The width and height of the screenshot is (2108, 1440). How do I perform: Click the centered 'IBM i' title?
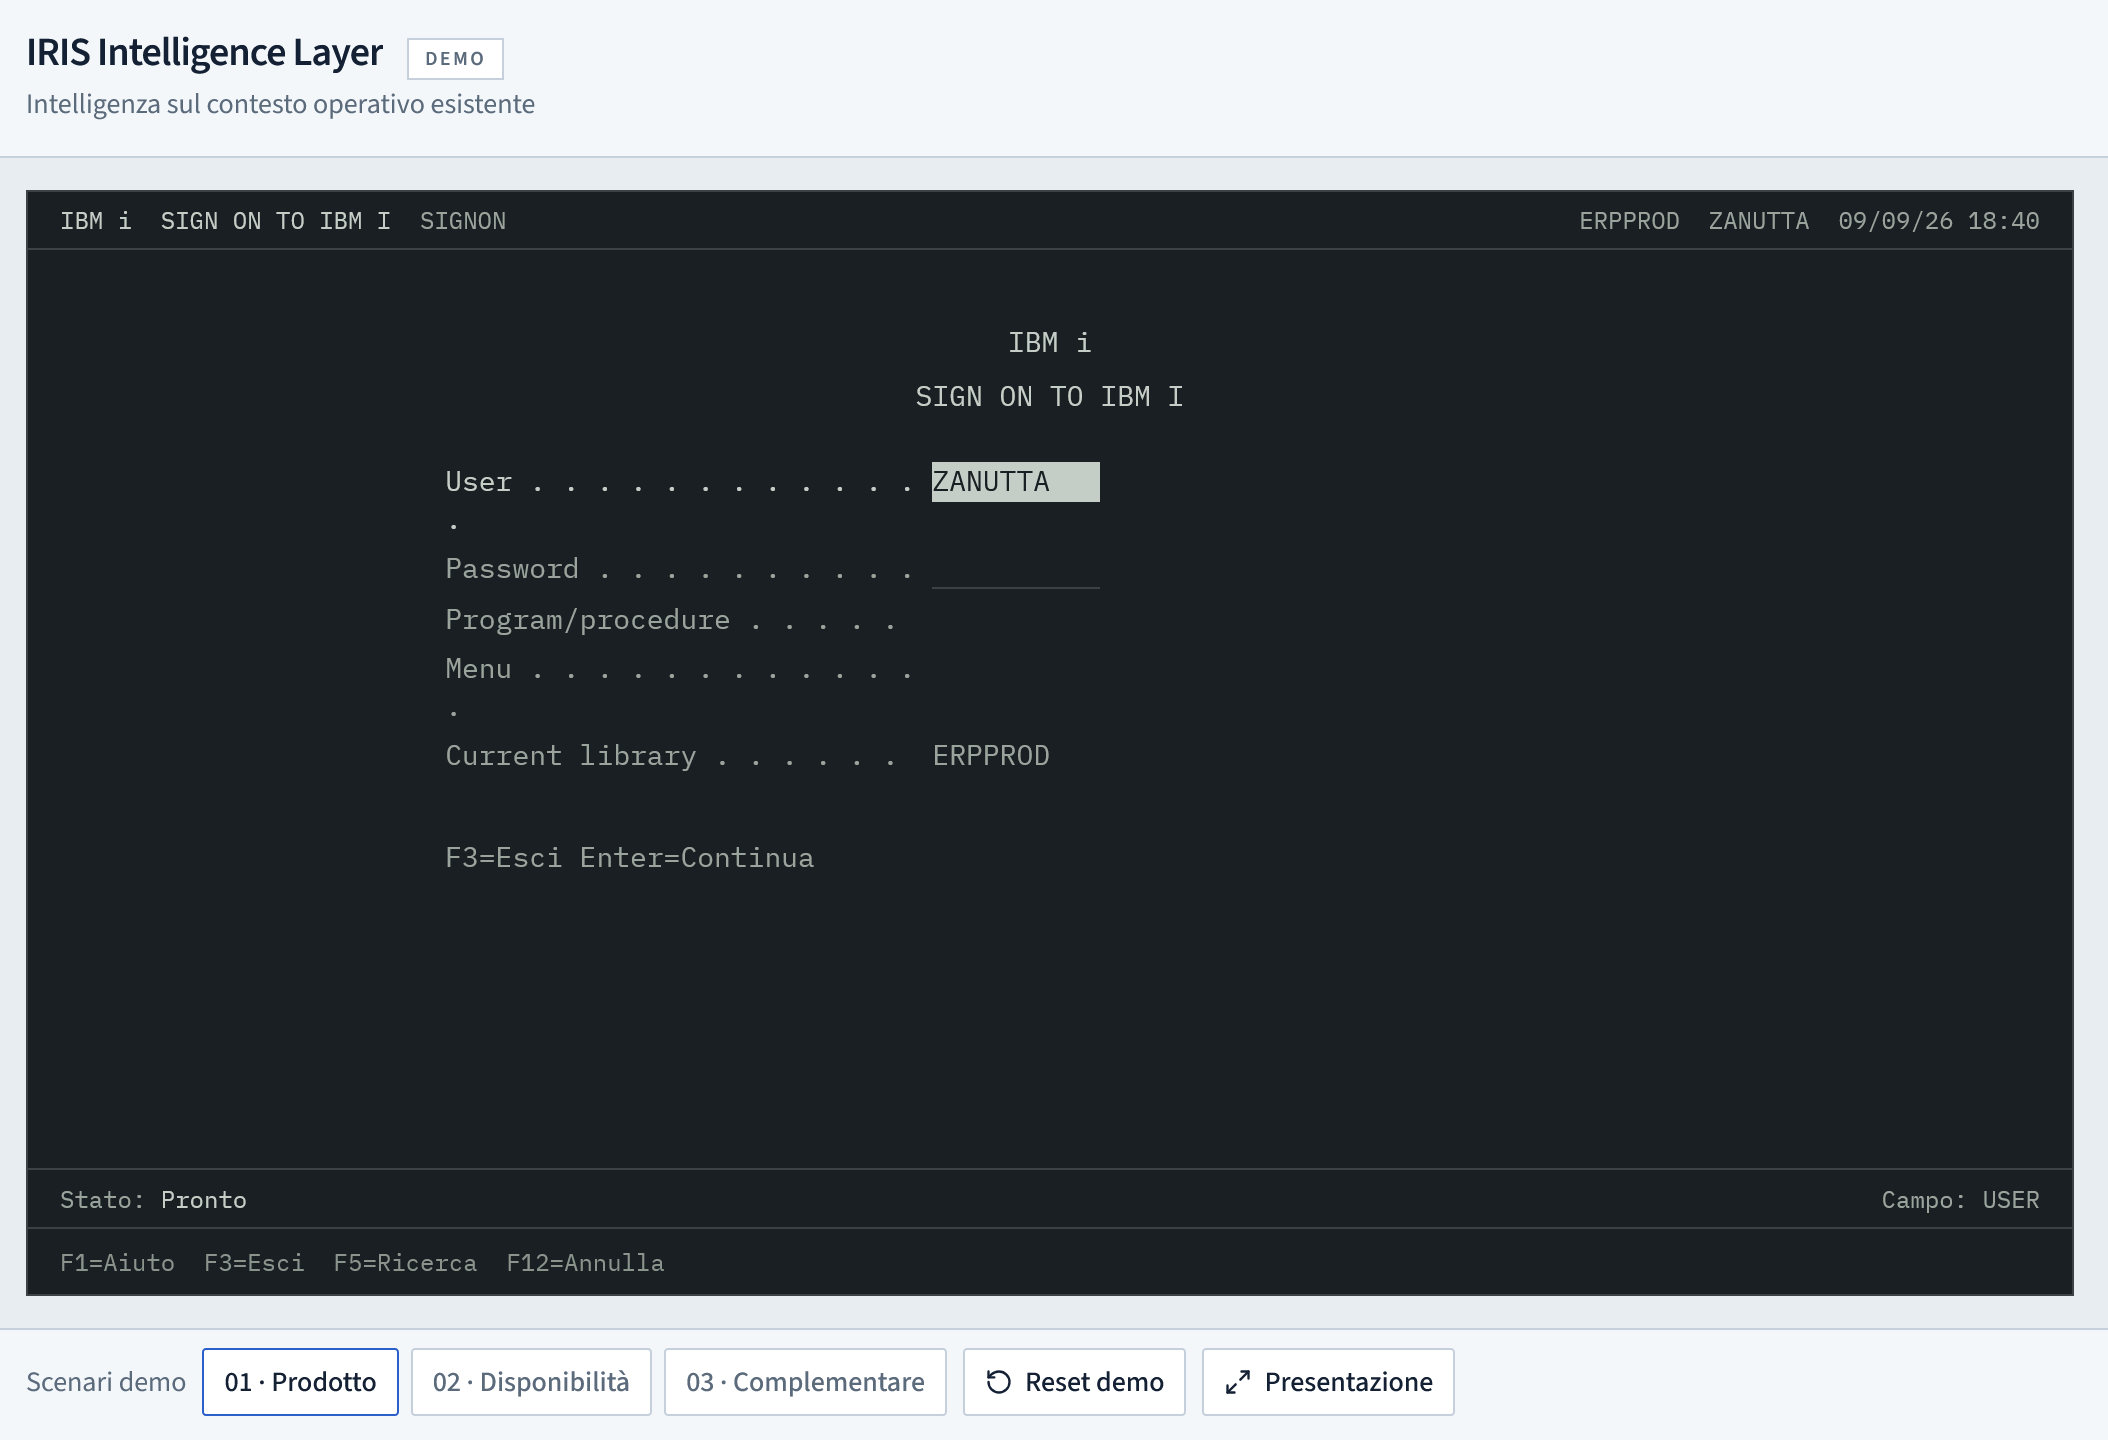[x=1049, y=343]
